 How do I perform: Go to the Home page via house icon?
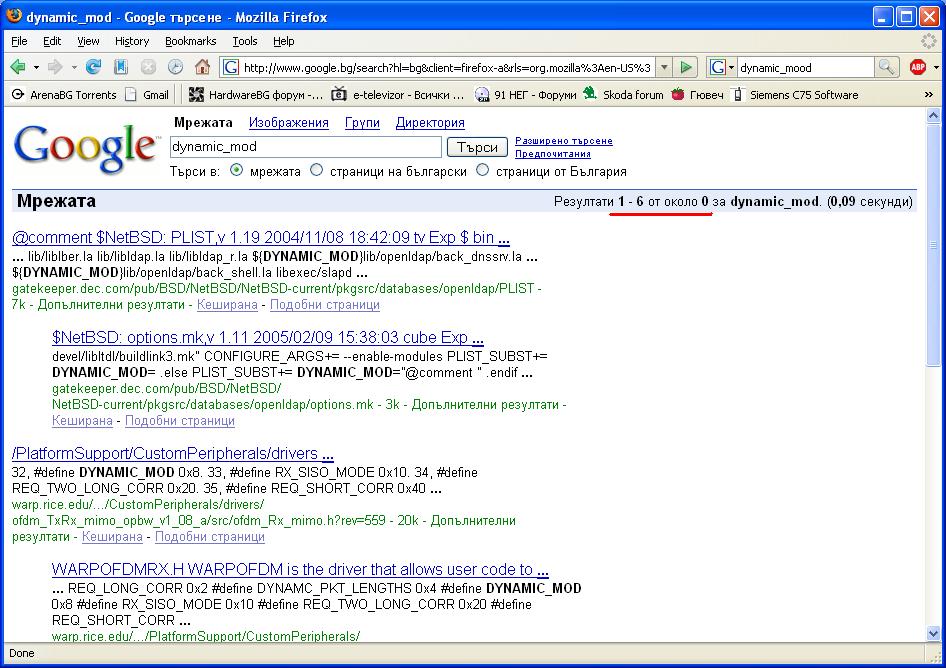[202, 67]
